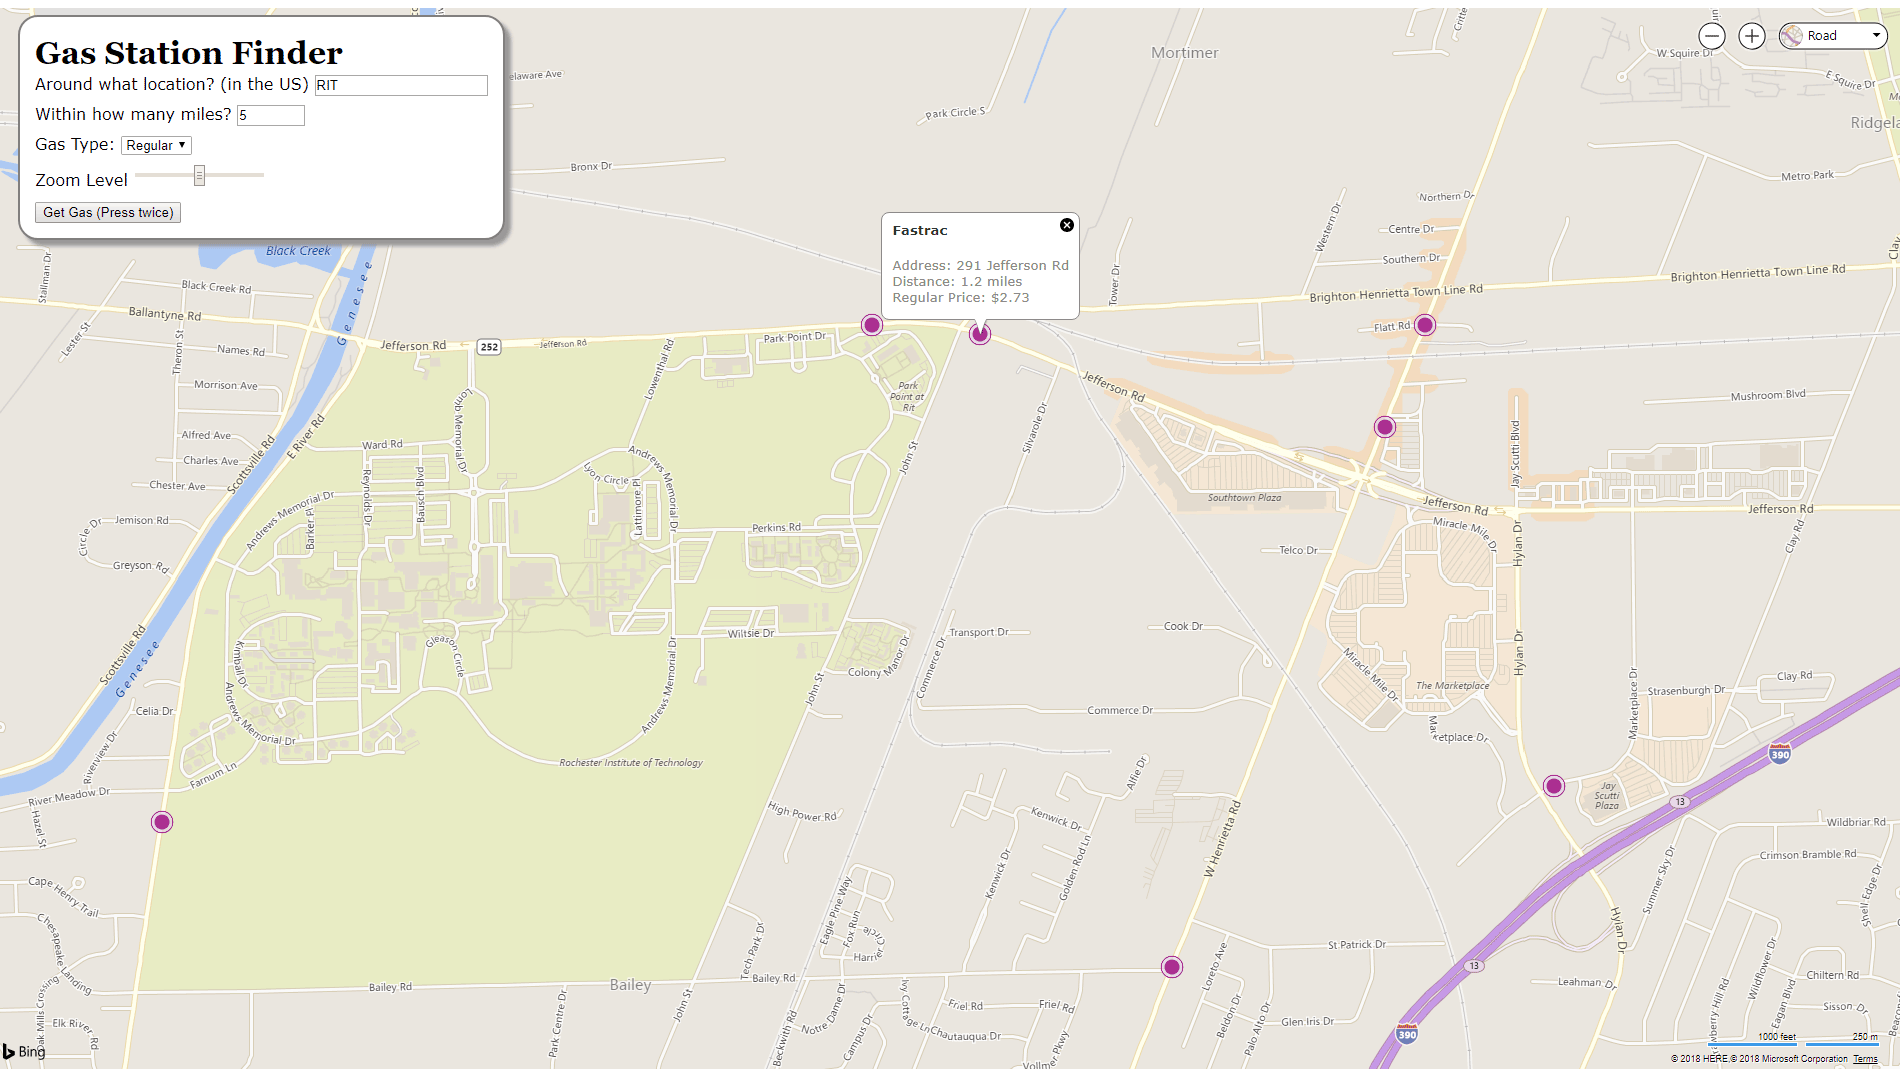Click the Park Circle S street label
The width and height of the screenshot is (1900, 1080).
[955, 113]
